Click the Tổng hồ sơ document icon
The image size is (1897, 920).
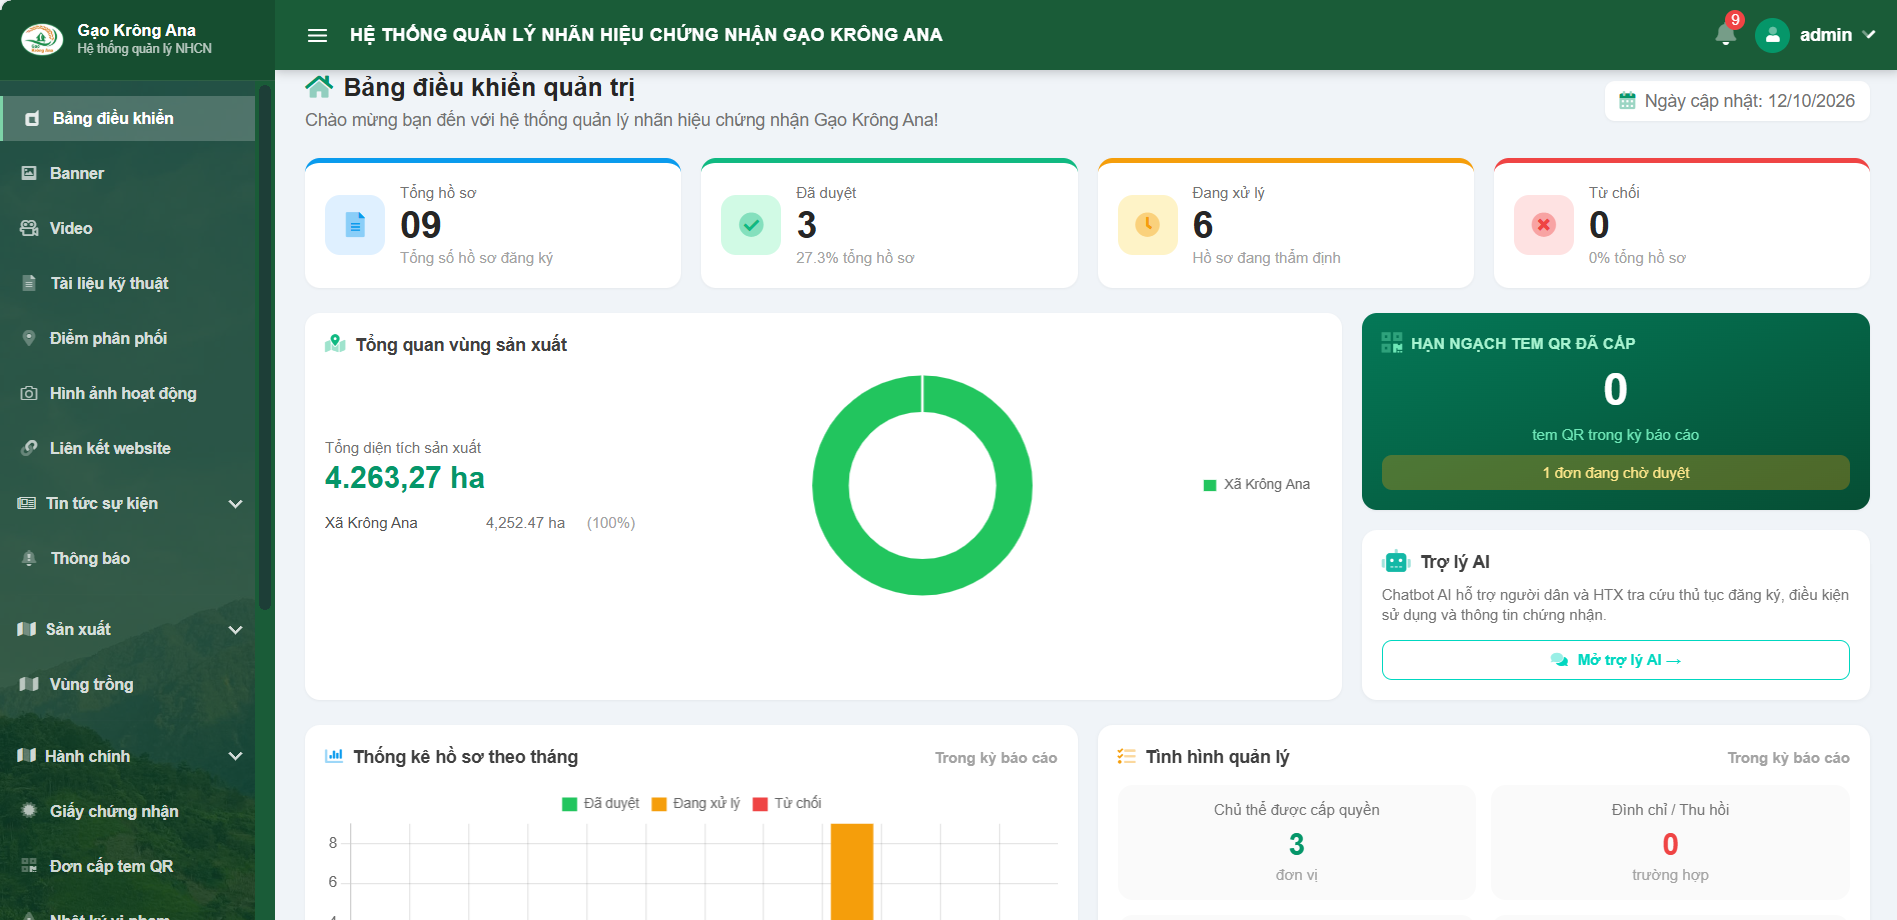tap(355, 225)
